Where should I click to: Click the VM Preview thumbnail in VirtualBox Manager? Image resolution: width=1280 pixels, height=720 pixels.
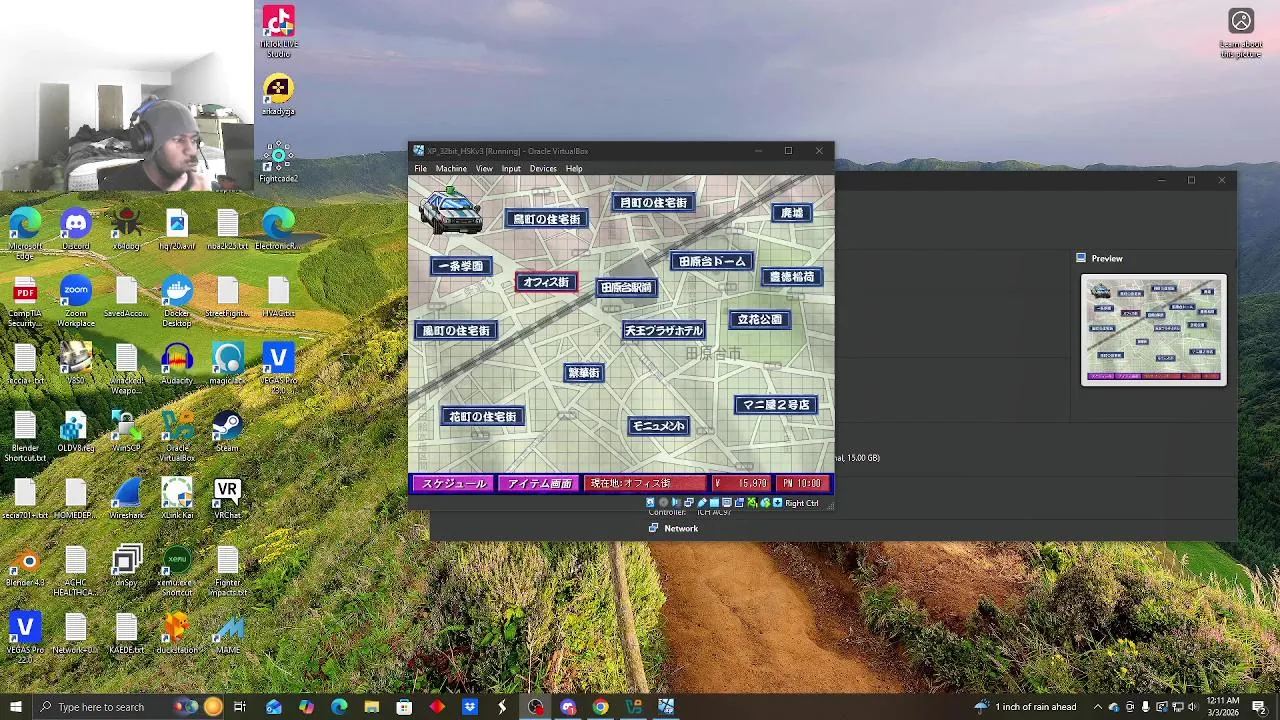coord(1154,330)
